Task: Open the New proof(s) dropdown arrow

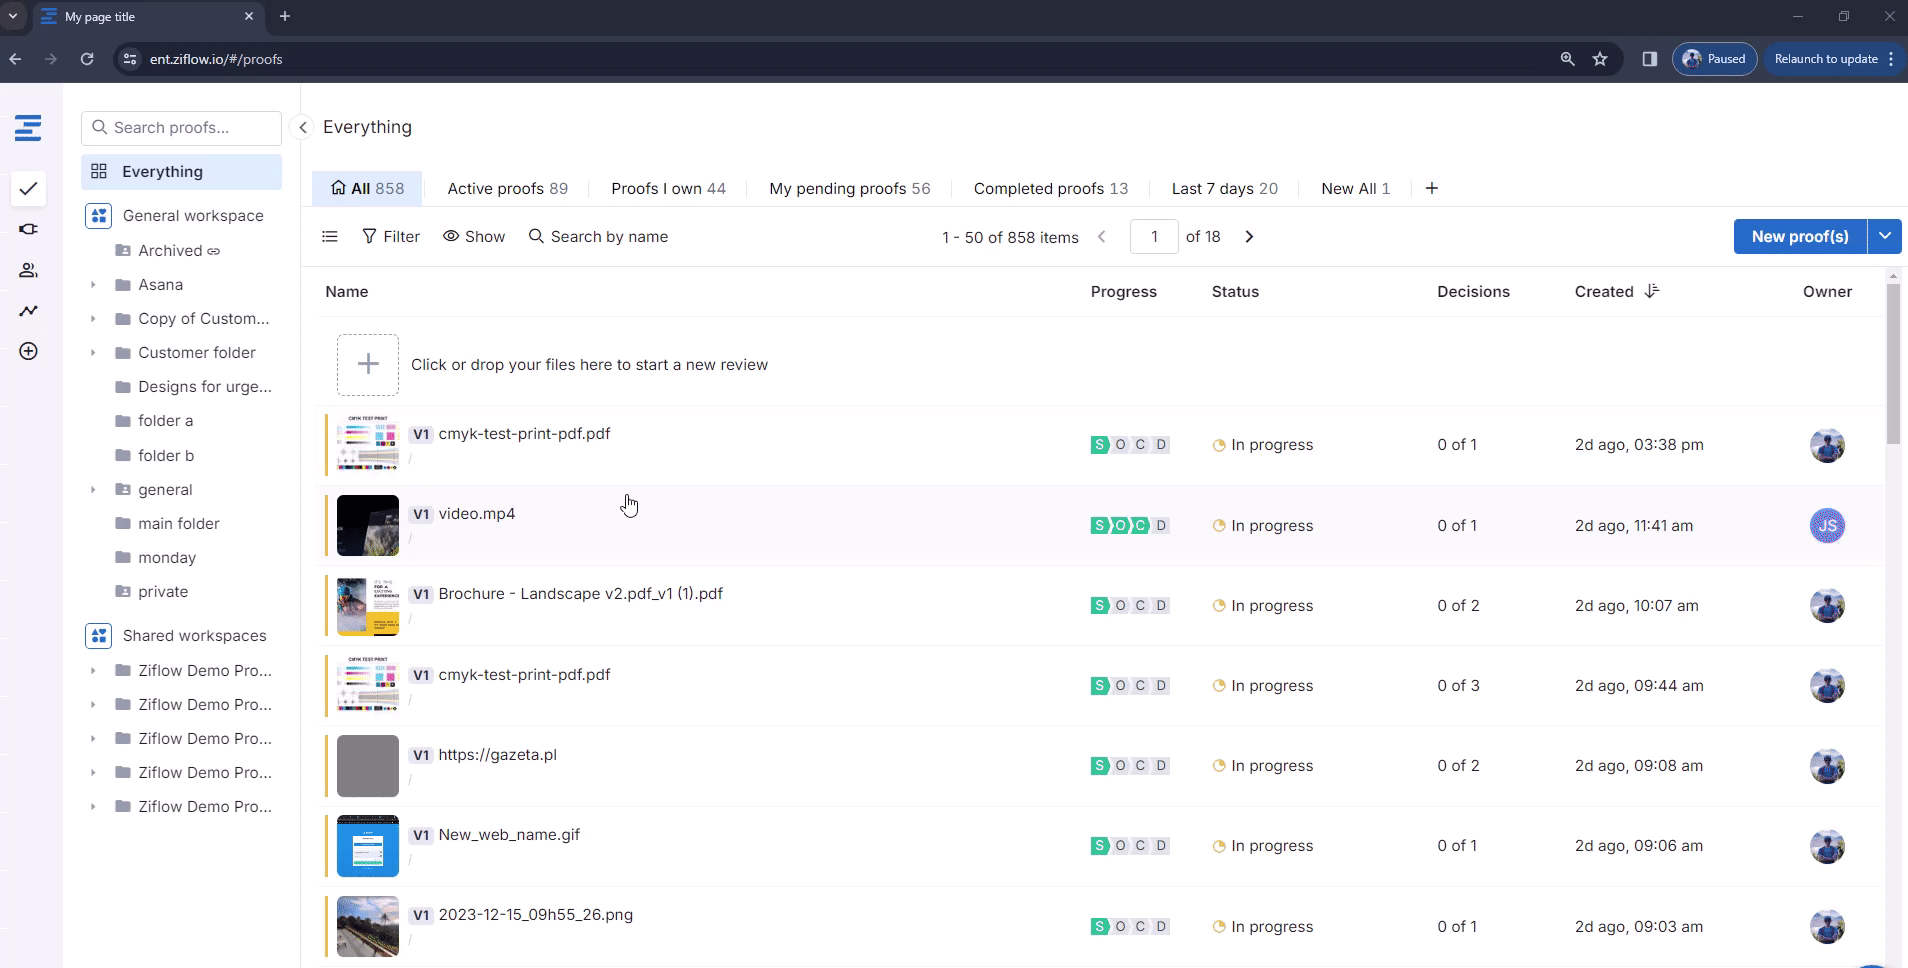Action: (1884, 236)
